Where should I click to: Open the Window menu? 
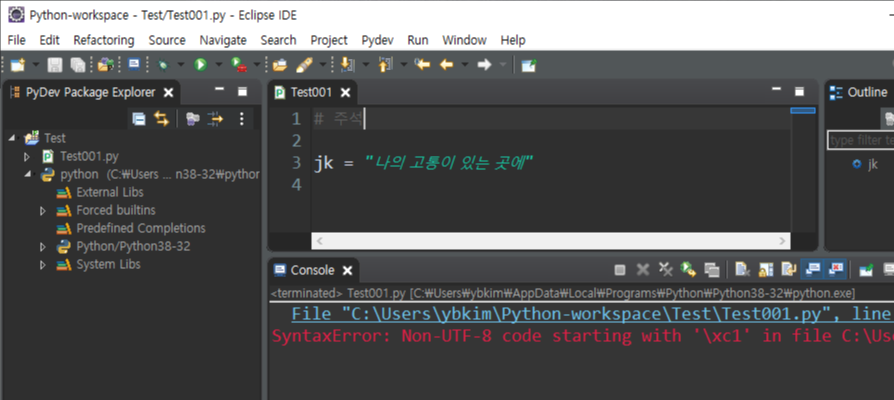(464, 40)
